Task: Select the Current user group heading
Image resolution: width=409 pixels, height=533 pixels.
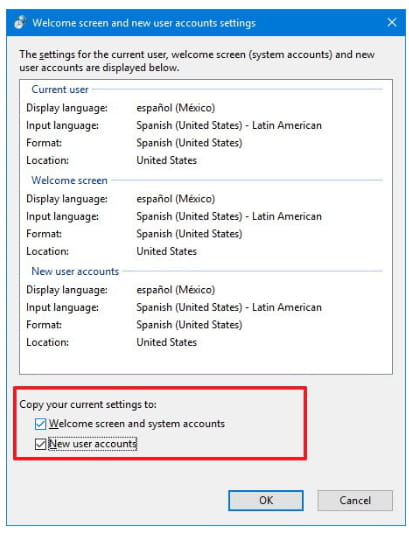Action: tap(60, 89)
